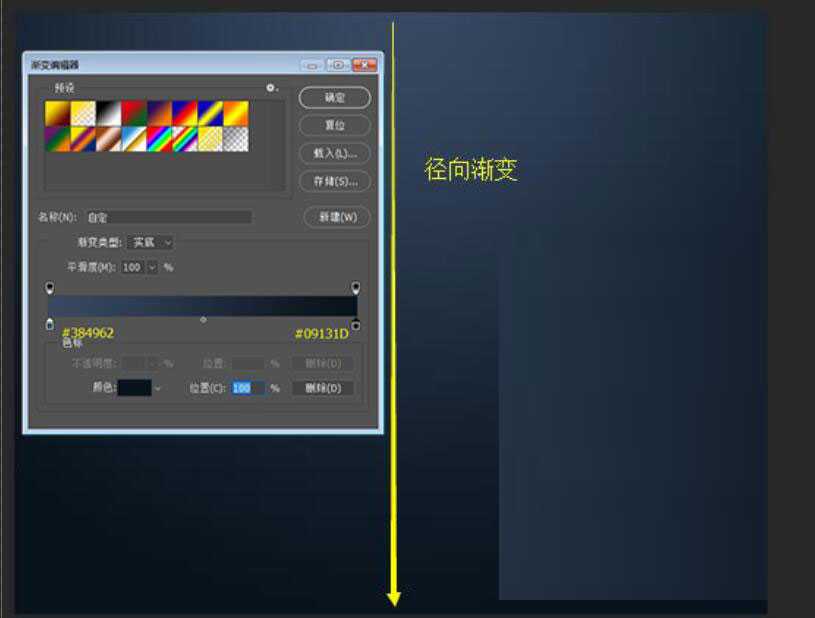Open the 平滑度 smoothness value dropdown arrow
The height and width of the screenshot is (618, 815).
(x=152, y=267)
